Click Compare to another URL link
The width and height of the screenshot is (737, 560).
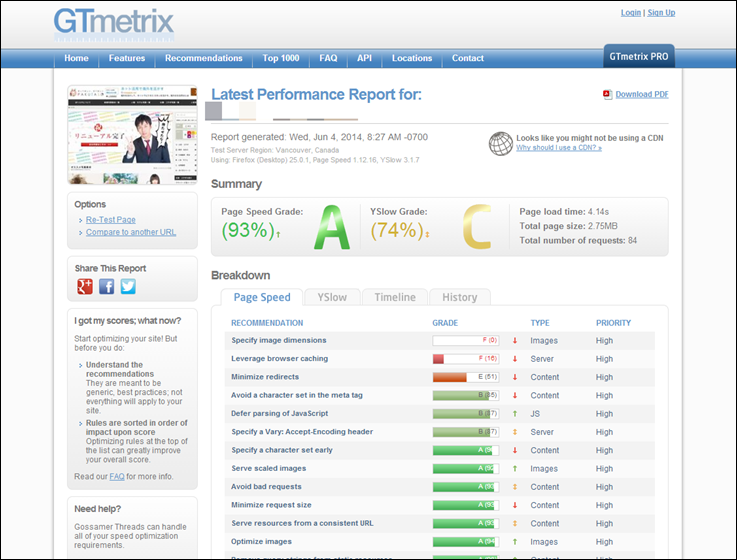point(131,232)
